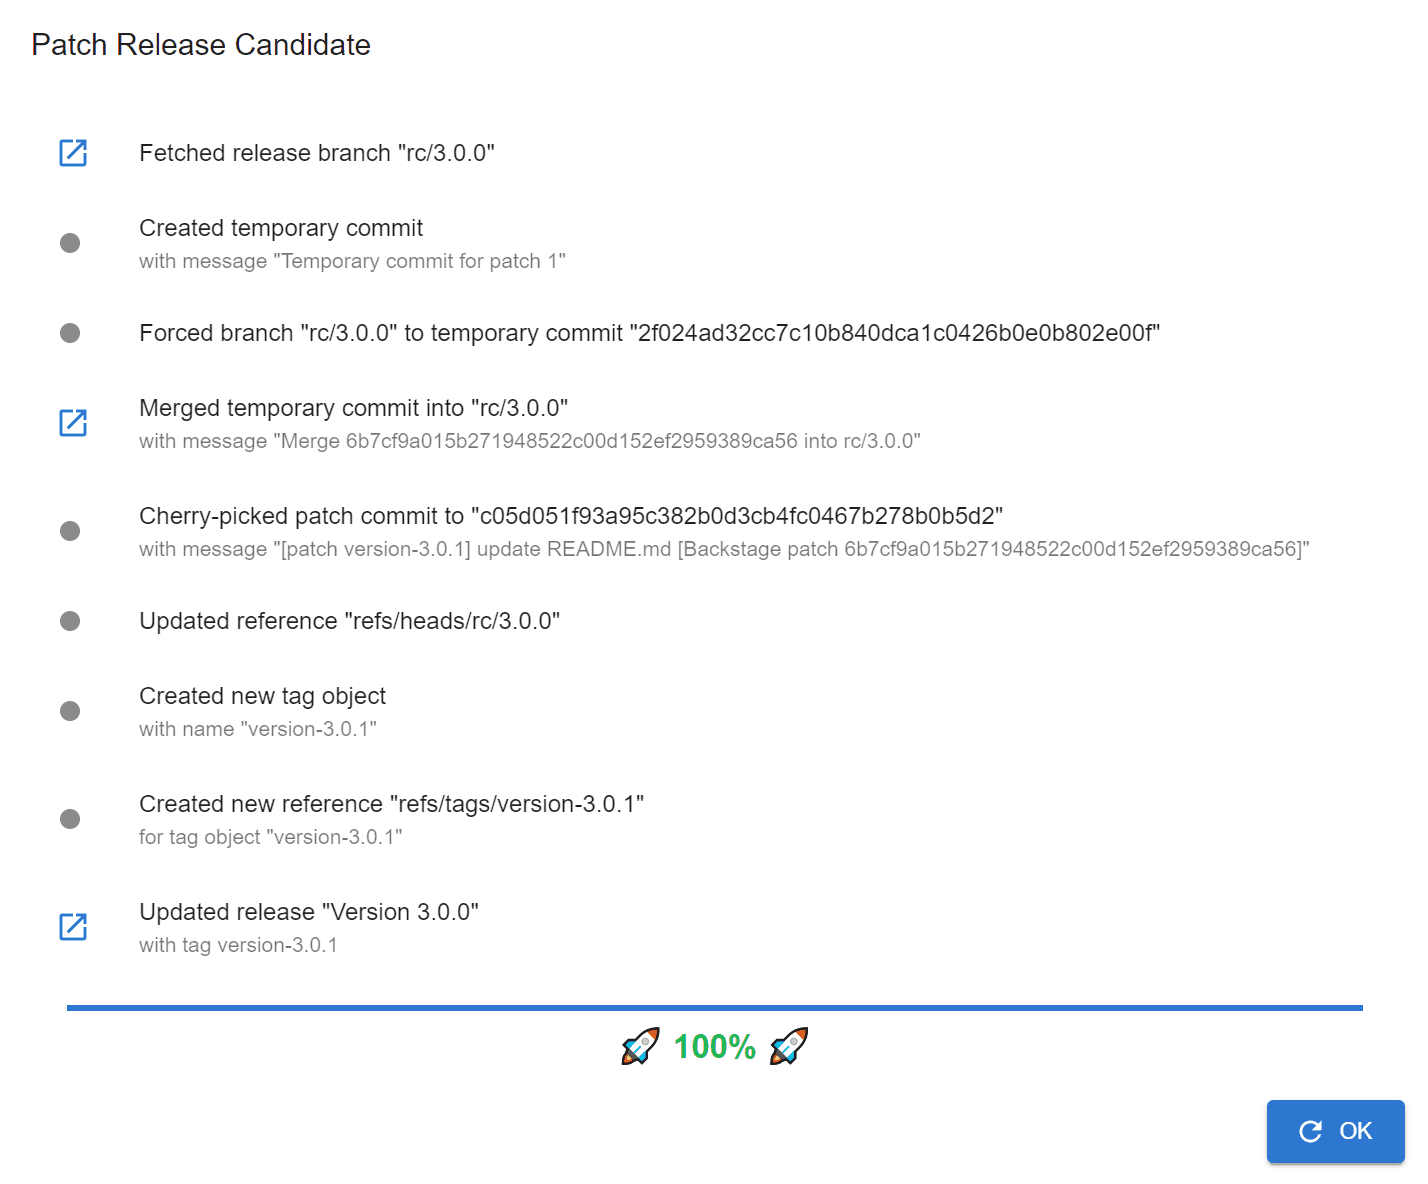Image resolution: width=1428 pixels, height=1184 pixels.
Task: Click the gray dot beside Created new tag object
Action: pos(70,711)
